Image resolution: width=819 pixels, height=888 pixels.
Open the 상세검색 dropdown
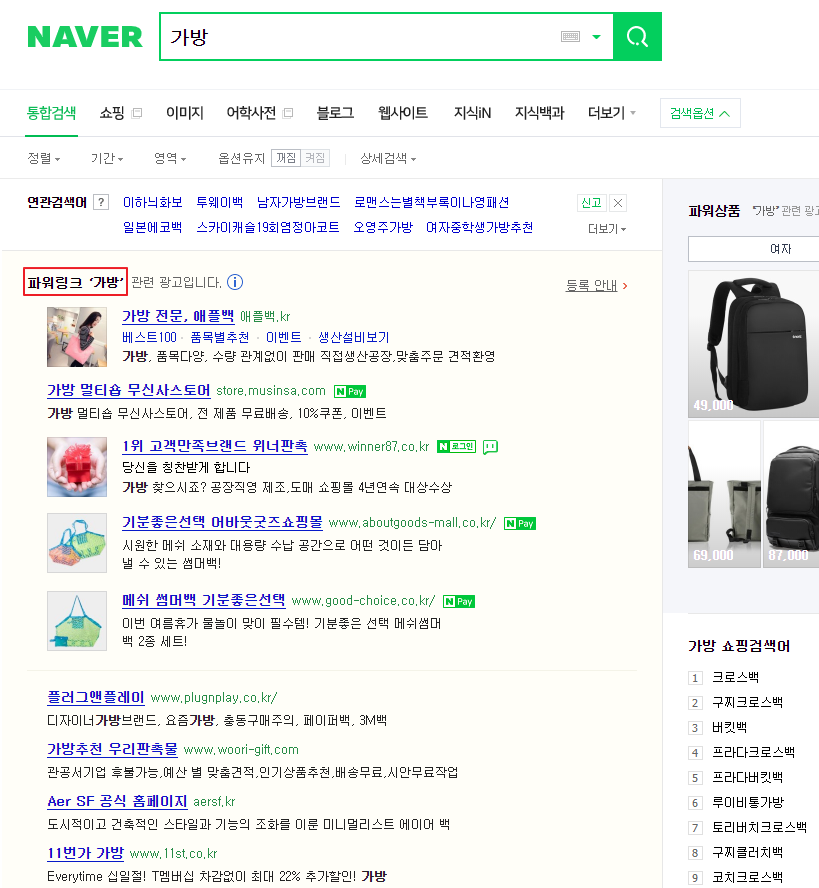click(x=388, y=159)
